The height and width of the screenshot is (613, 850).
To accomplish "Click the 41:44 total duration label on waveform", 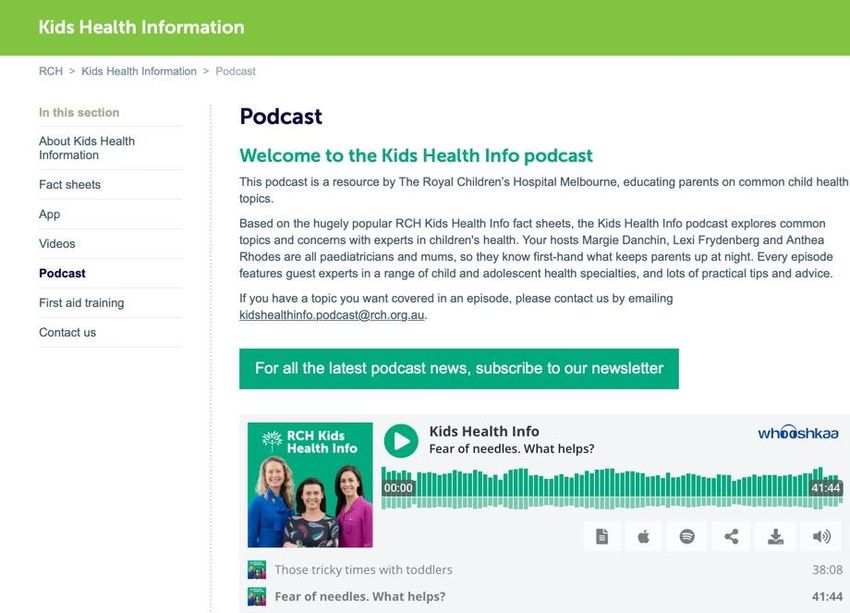I will pyautogui.click(x=826, y=488).
